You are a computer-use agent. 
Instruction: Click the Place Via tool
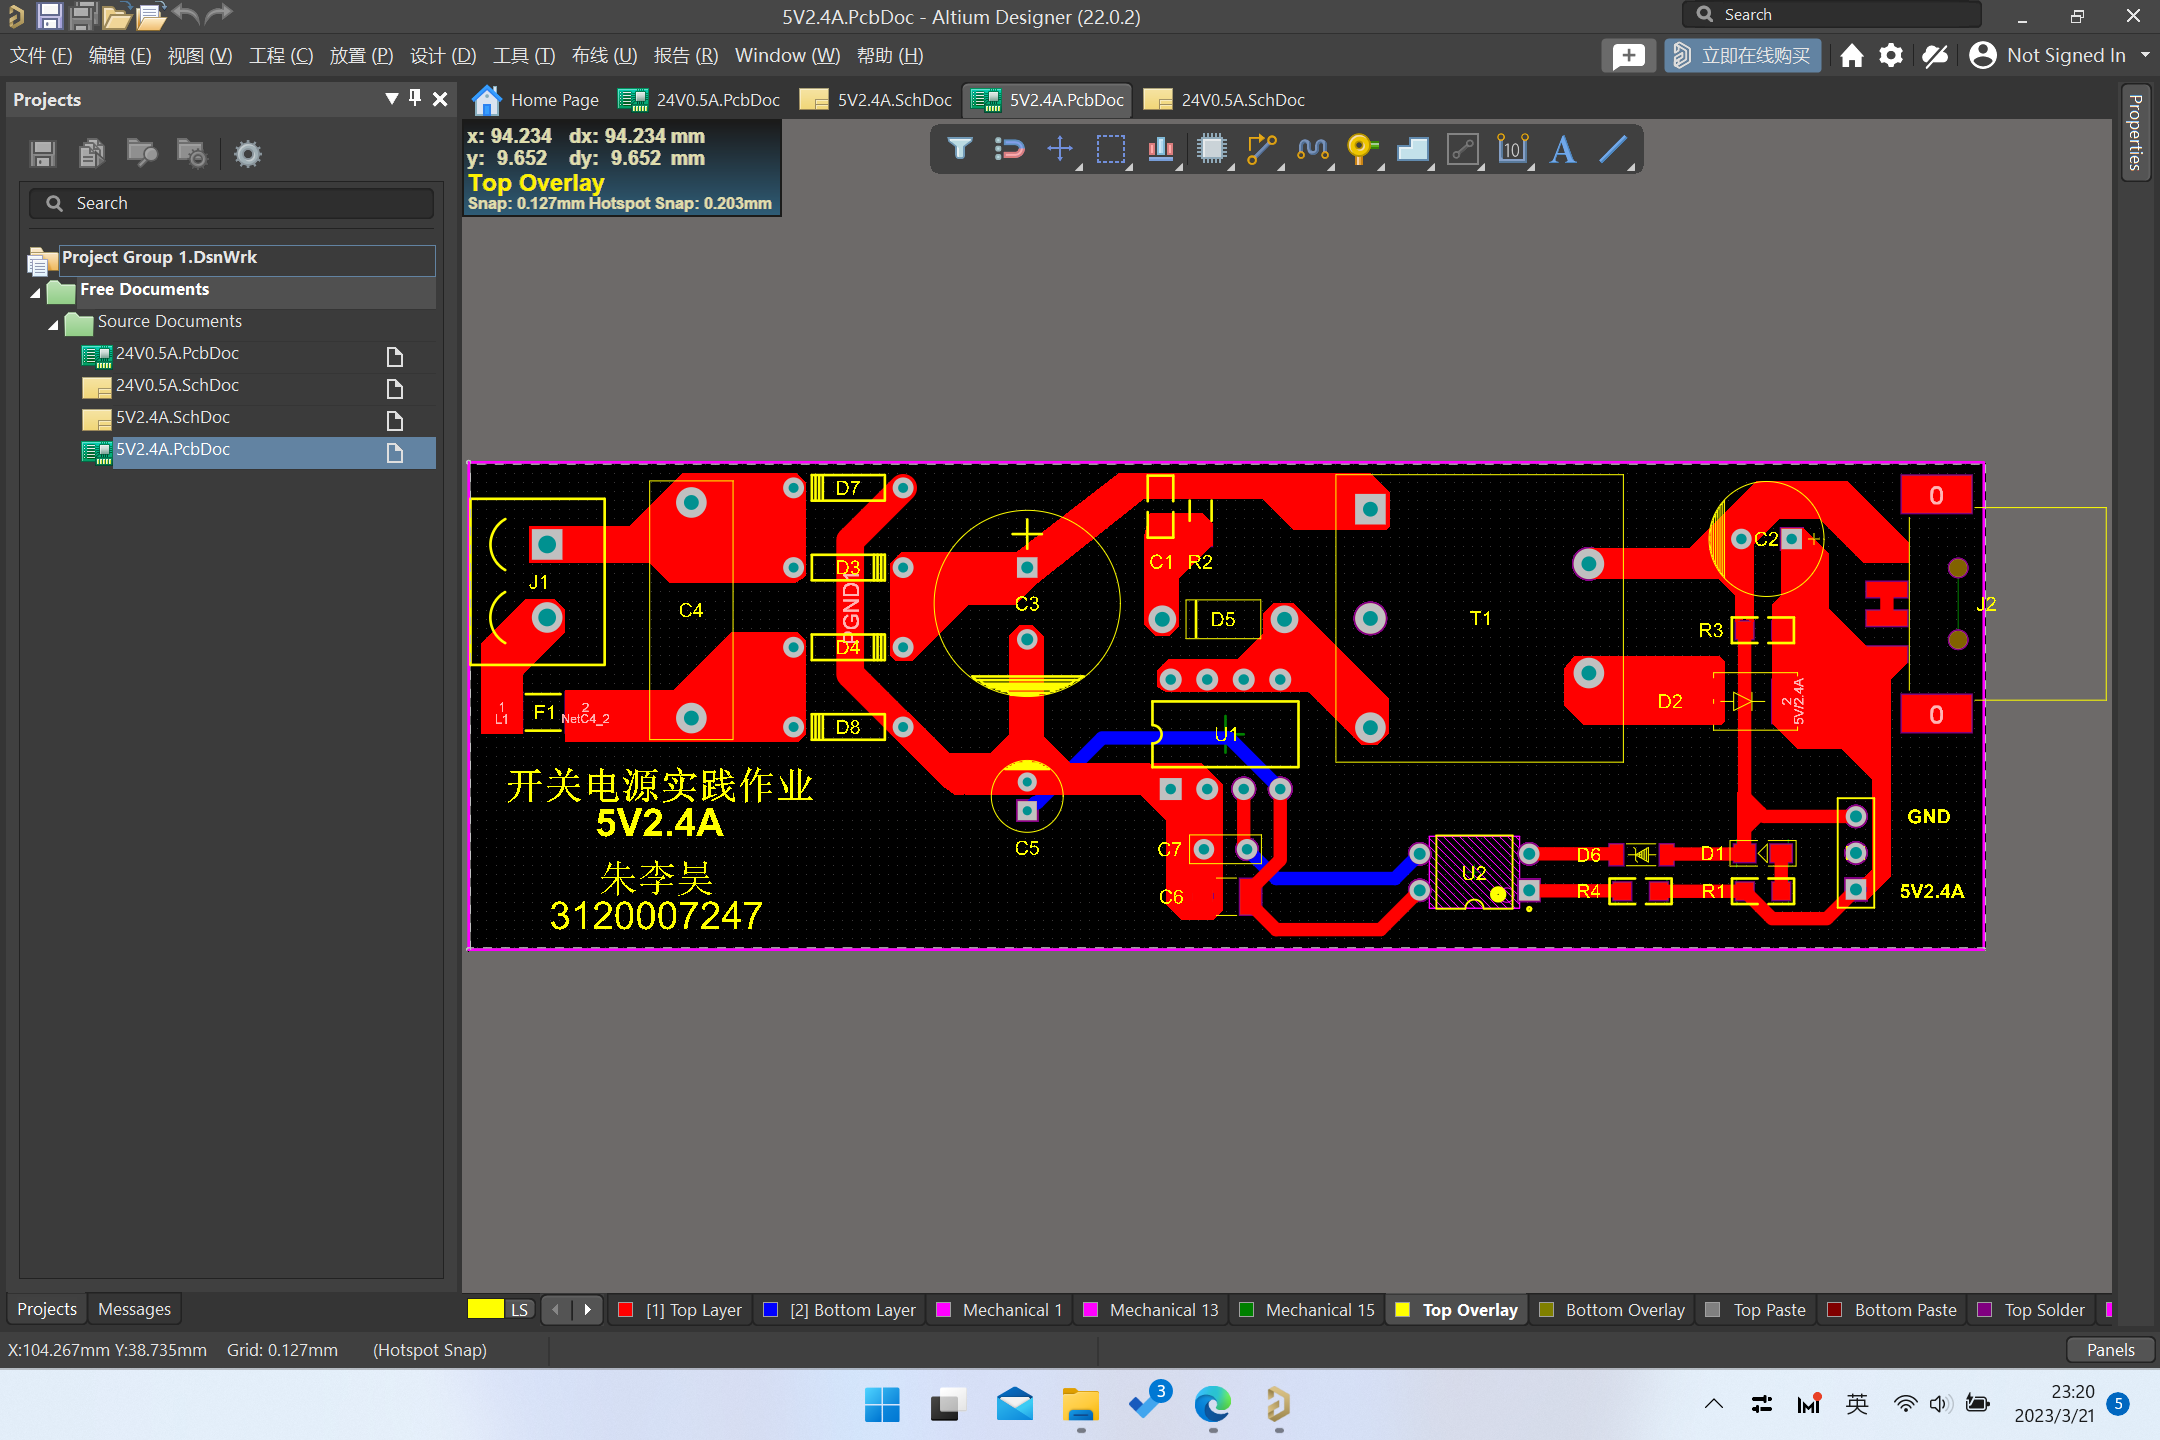coord(1362,150)
